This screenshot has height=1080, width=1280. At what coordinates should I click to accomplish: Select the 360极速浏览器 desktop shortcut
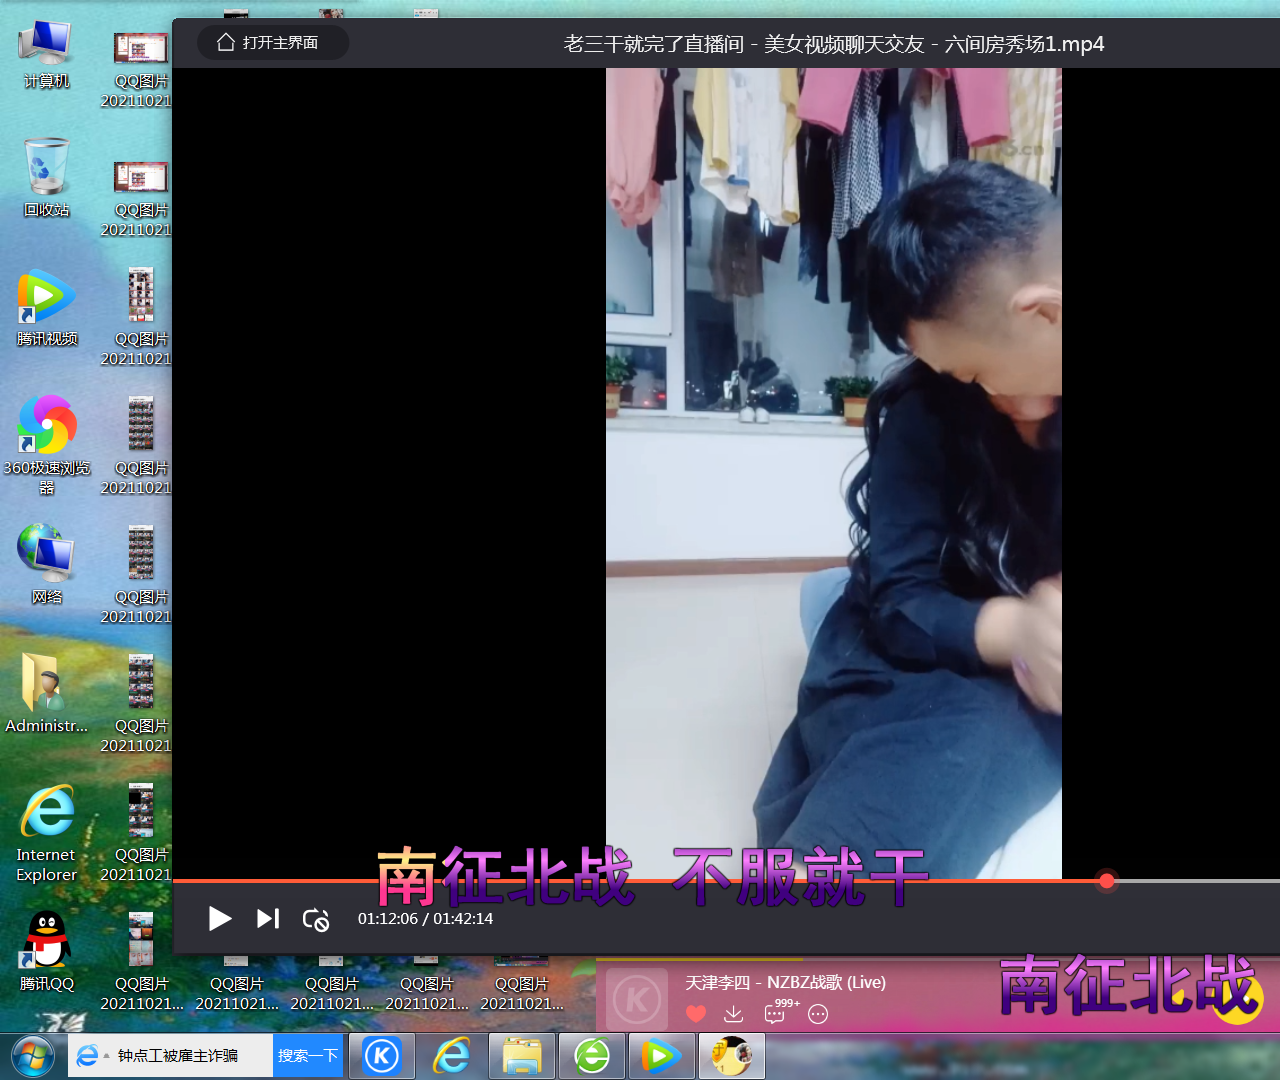(46, 445)
